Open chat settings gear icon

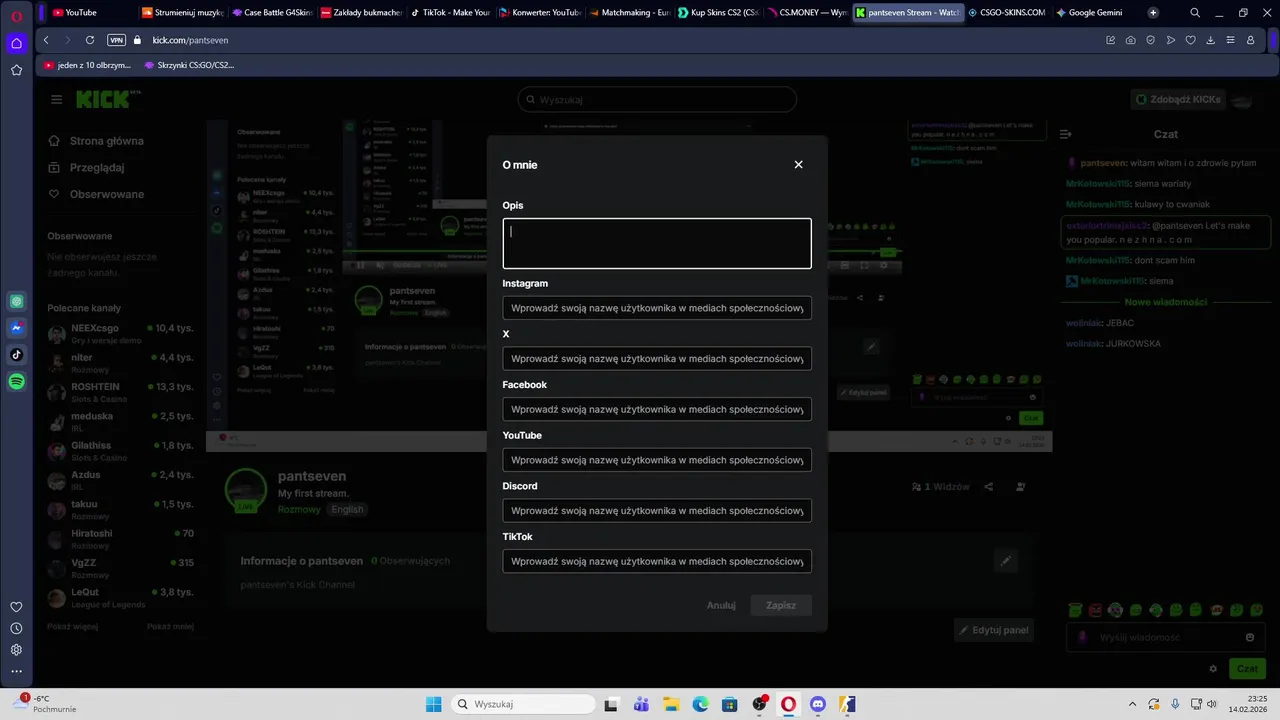tap(1214, 668)
